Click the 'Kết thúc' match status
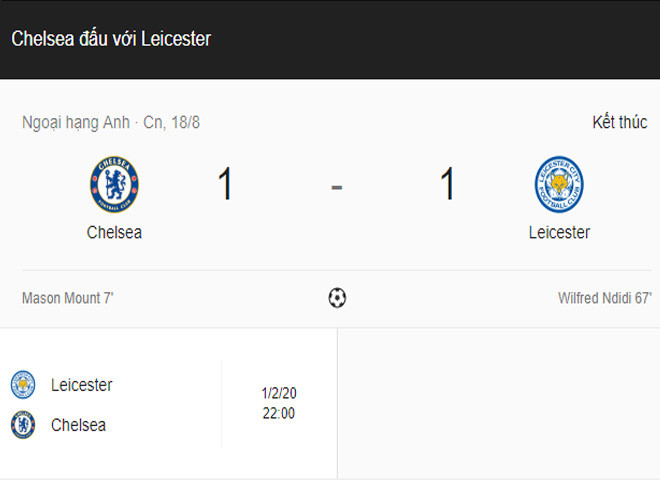The height and width of the screenshot is (500, 660). pos(620,122)
